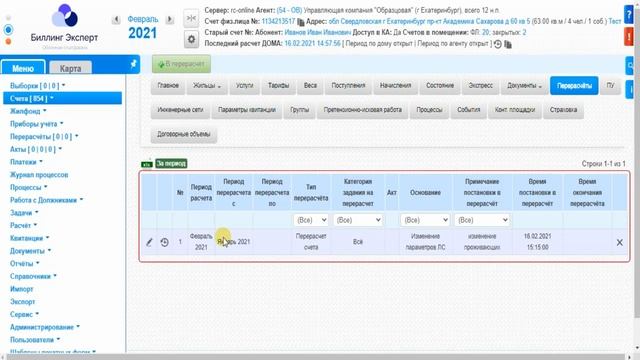Screen dimensions: 640x360
Task: Expand Приборы учета sidebar menu
Action: pos(37,124)
